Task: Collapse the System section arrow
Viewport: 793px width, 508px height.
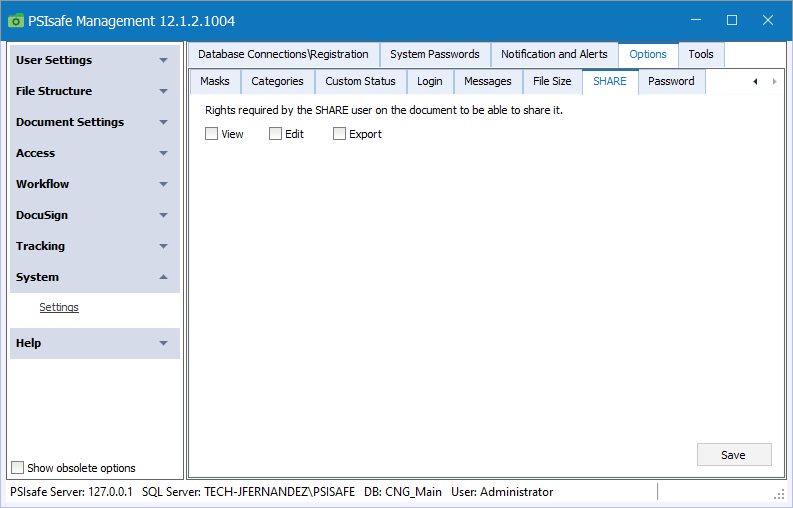Action: click(163, 277)
